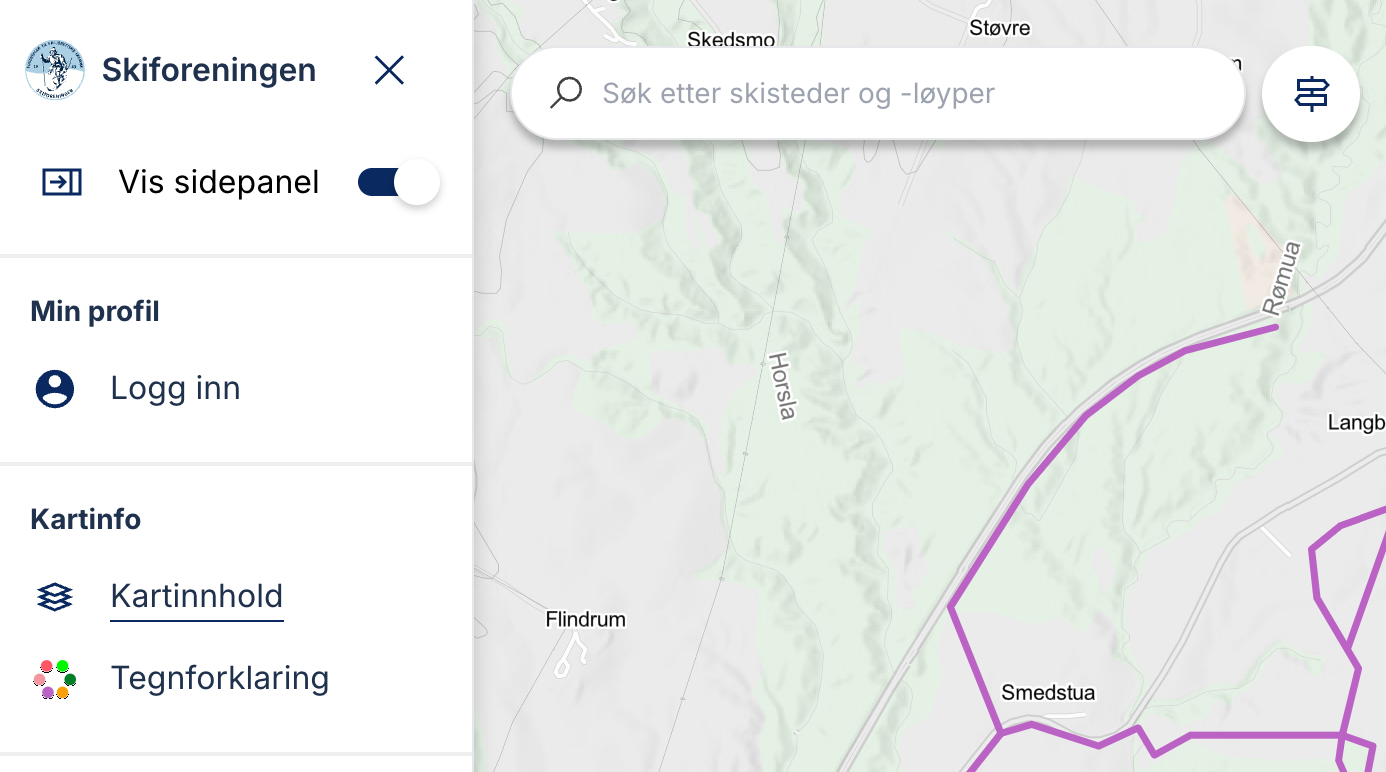The height and width of the screenshot is (772, 1386).
Task: Click the Smedstua place label on map
Action: [x=1048, y=693]
